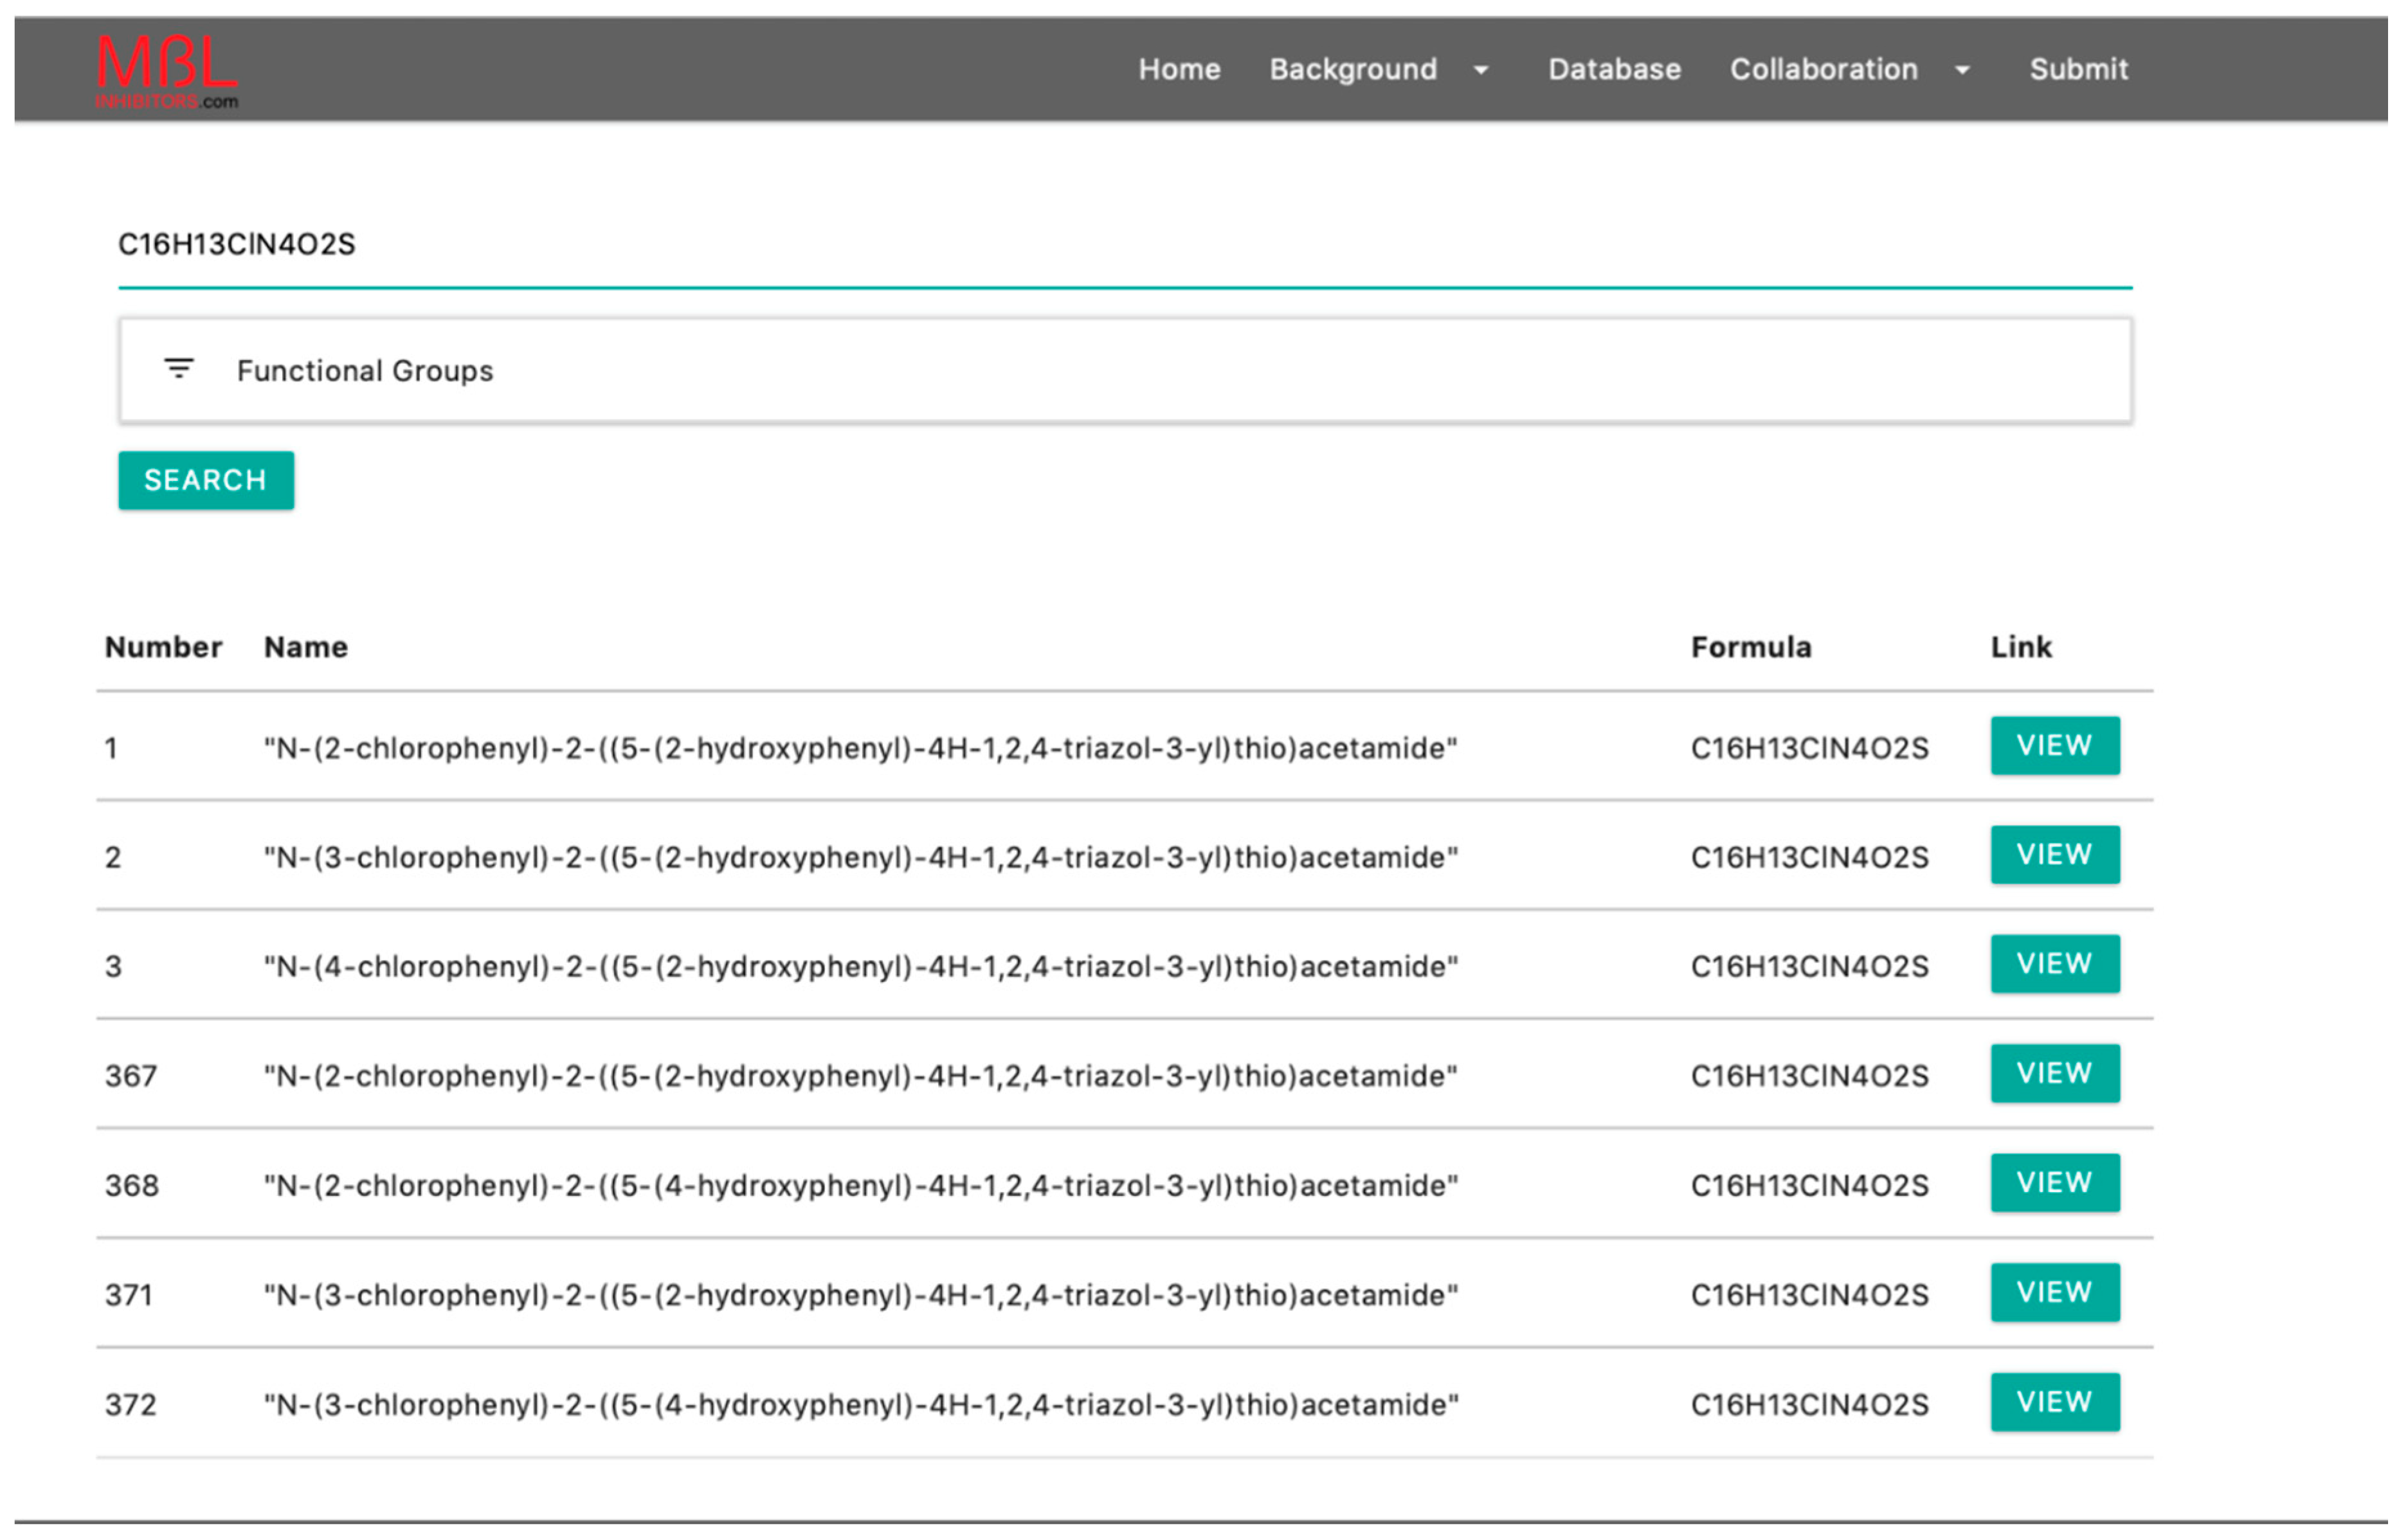Click the MBL Inhibitors logo
Viewport: 2408px width, 1540px height.
[x=167, y=71]
